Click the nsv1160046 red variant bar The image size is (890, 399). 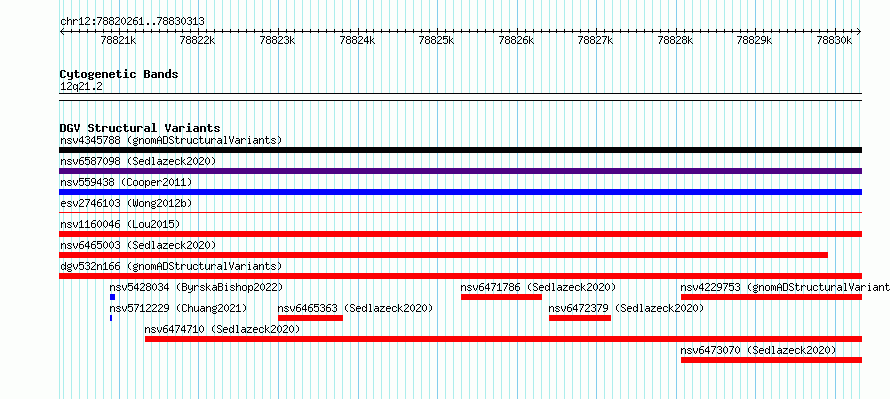pyautogui.click(x=460, y=234)
